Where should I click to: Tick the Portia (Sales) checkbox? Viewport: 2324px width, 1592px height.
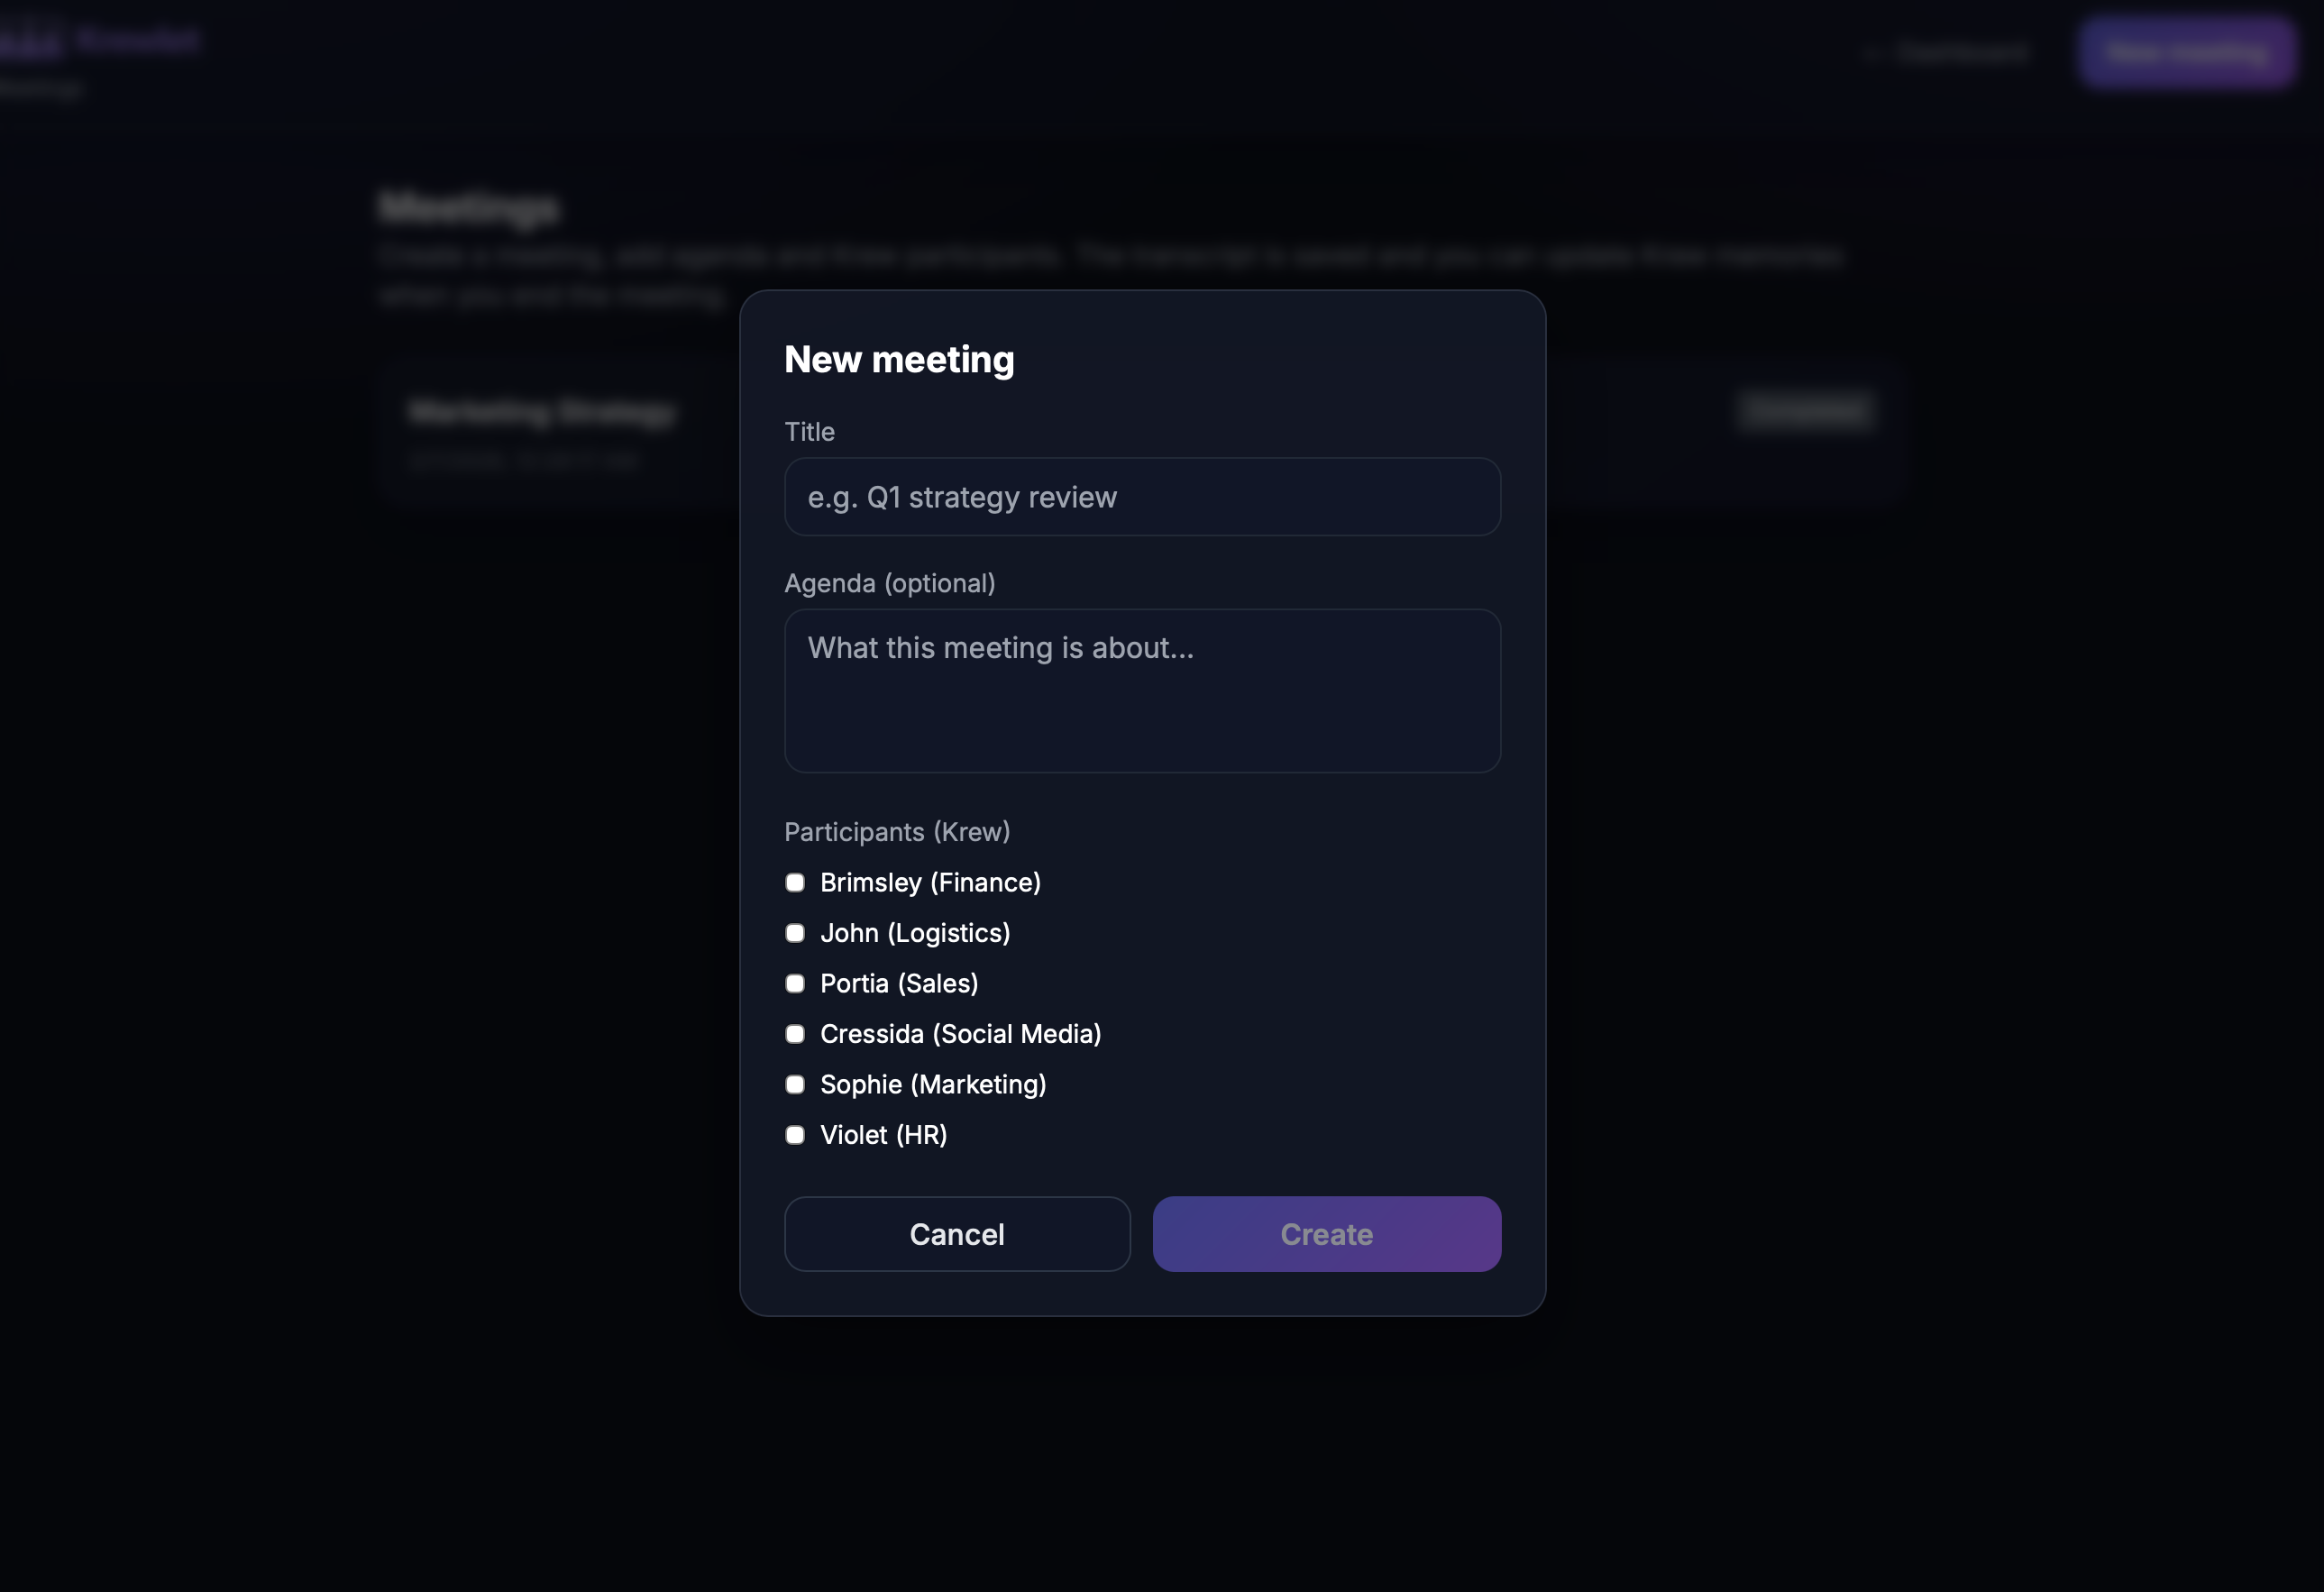pyautogui.click(x=795, y=983)
